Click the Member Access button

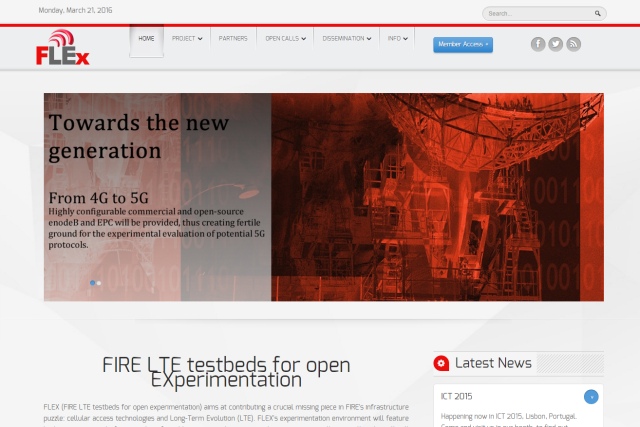click(462, 44)
